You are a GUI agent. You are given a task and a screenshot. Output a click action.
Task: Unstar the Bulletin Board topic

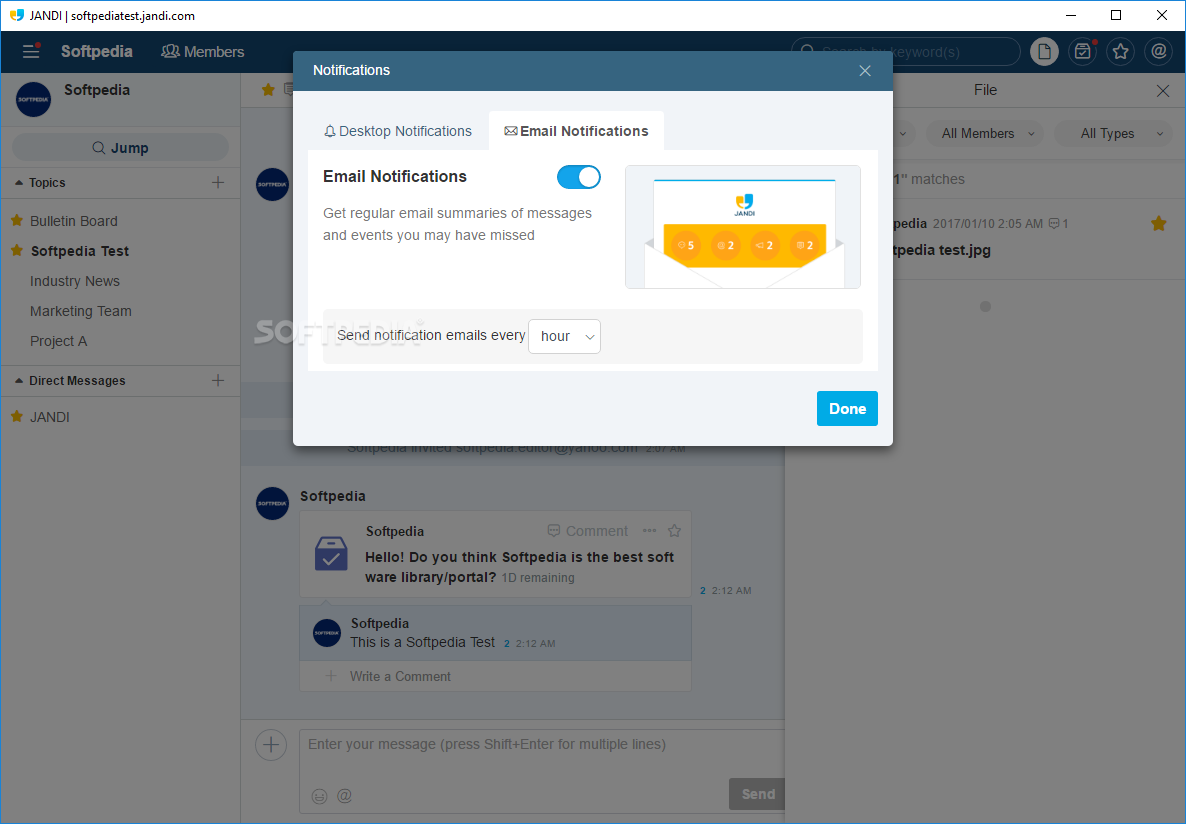pyautogui.click(x=17, y=220)
